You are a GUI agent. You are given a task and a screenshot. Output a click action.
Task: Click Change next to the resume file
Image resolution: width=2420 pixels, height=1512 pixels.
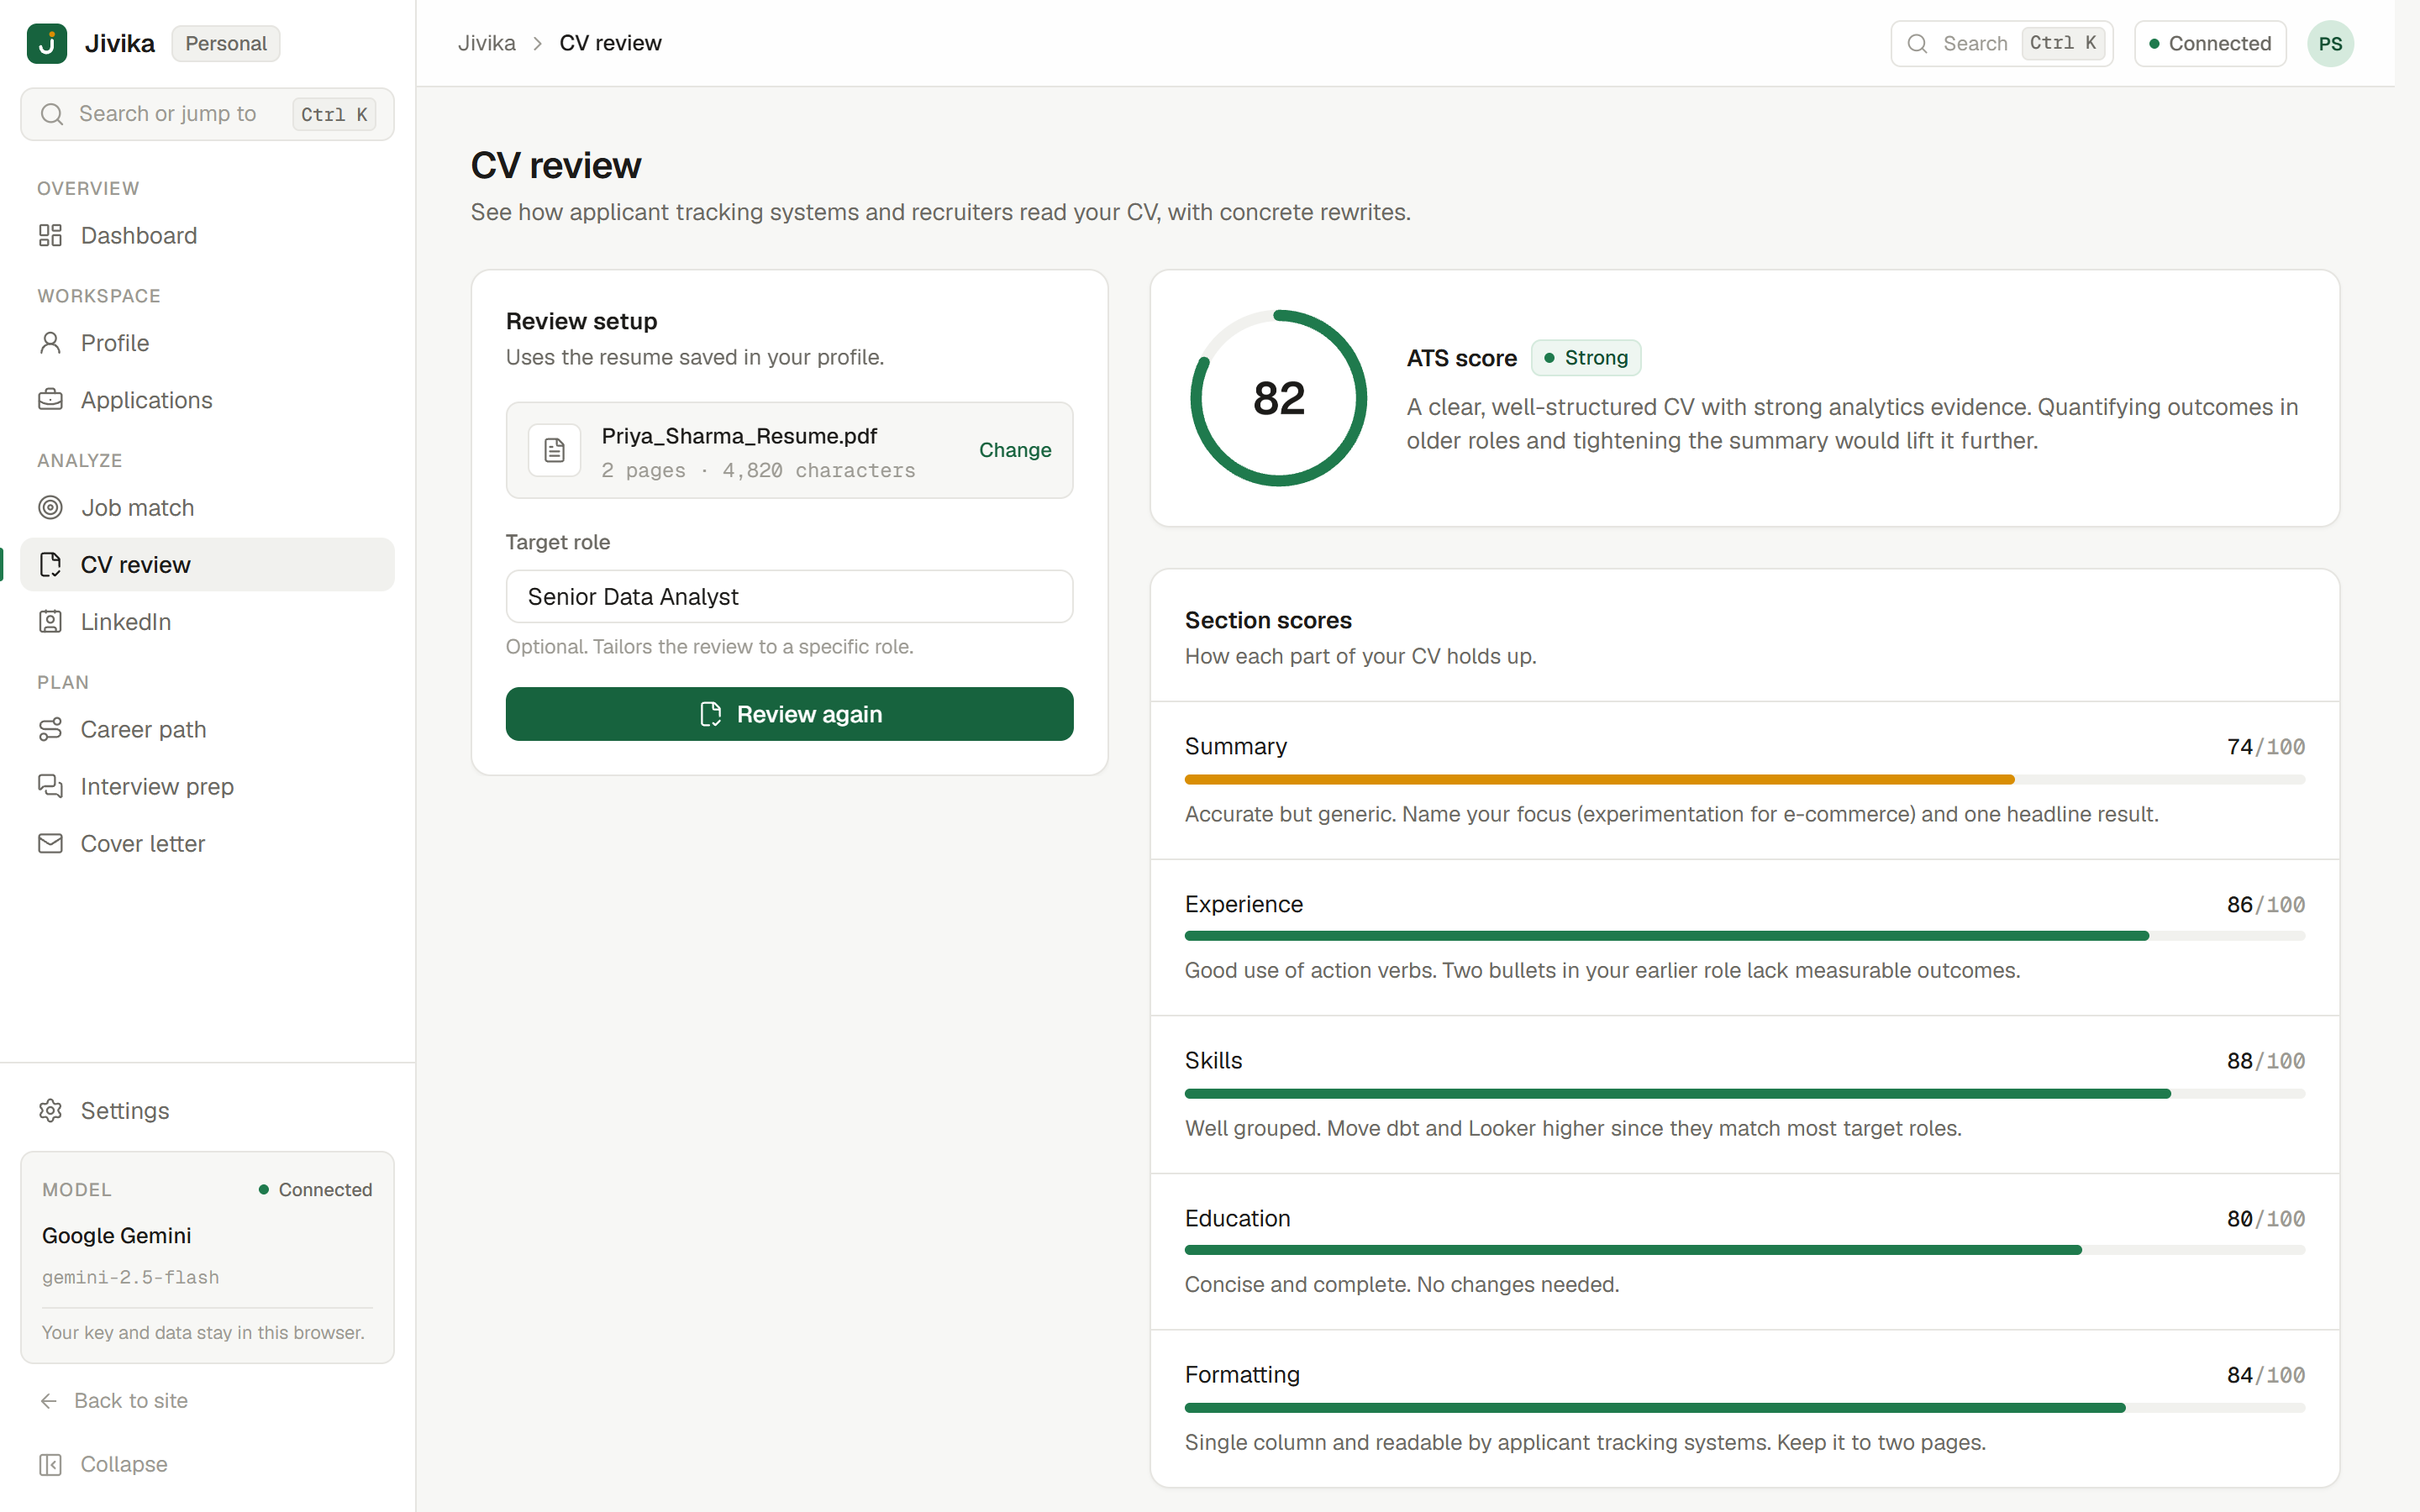1015,450
